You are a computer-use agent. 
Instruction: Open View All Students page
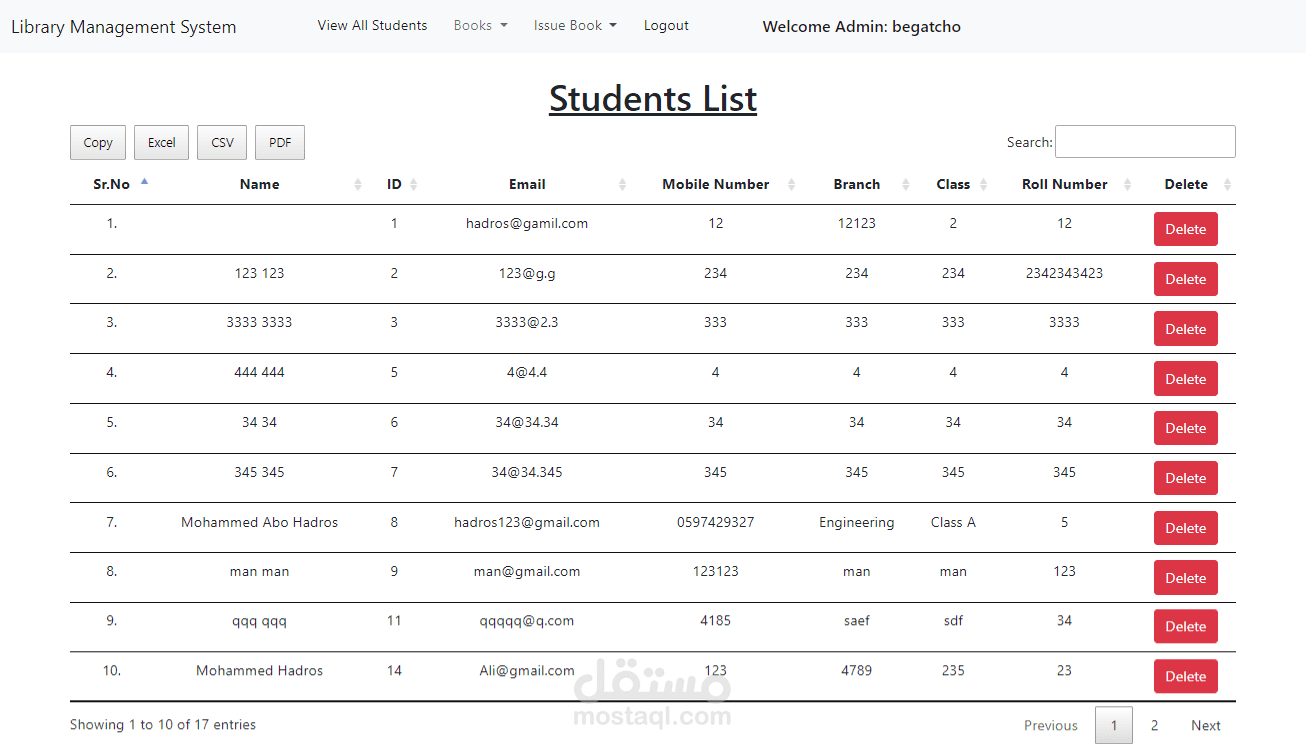372,26
